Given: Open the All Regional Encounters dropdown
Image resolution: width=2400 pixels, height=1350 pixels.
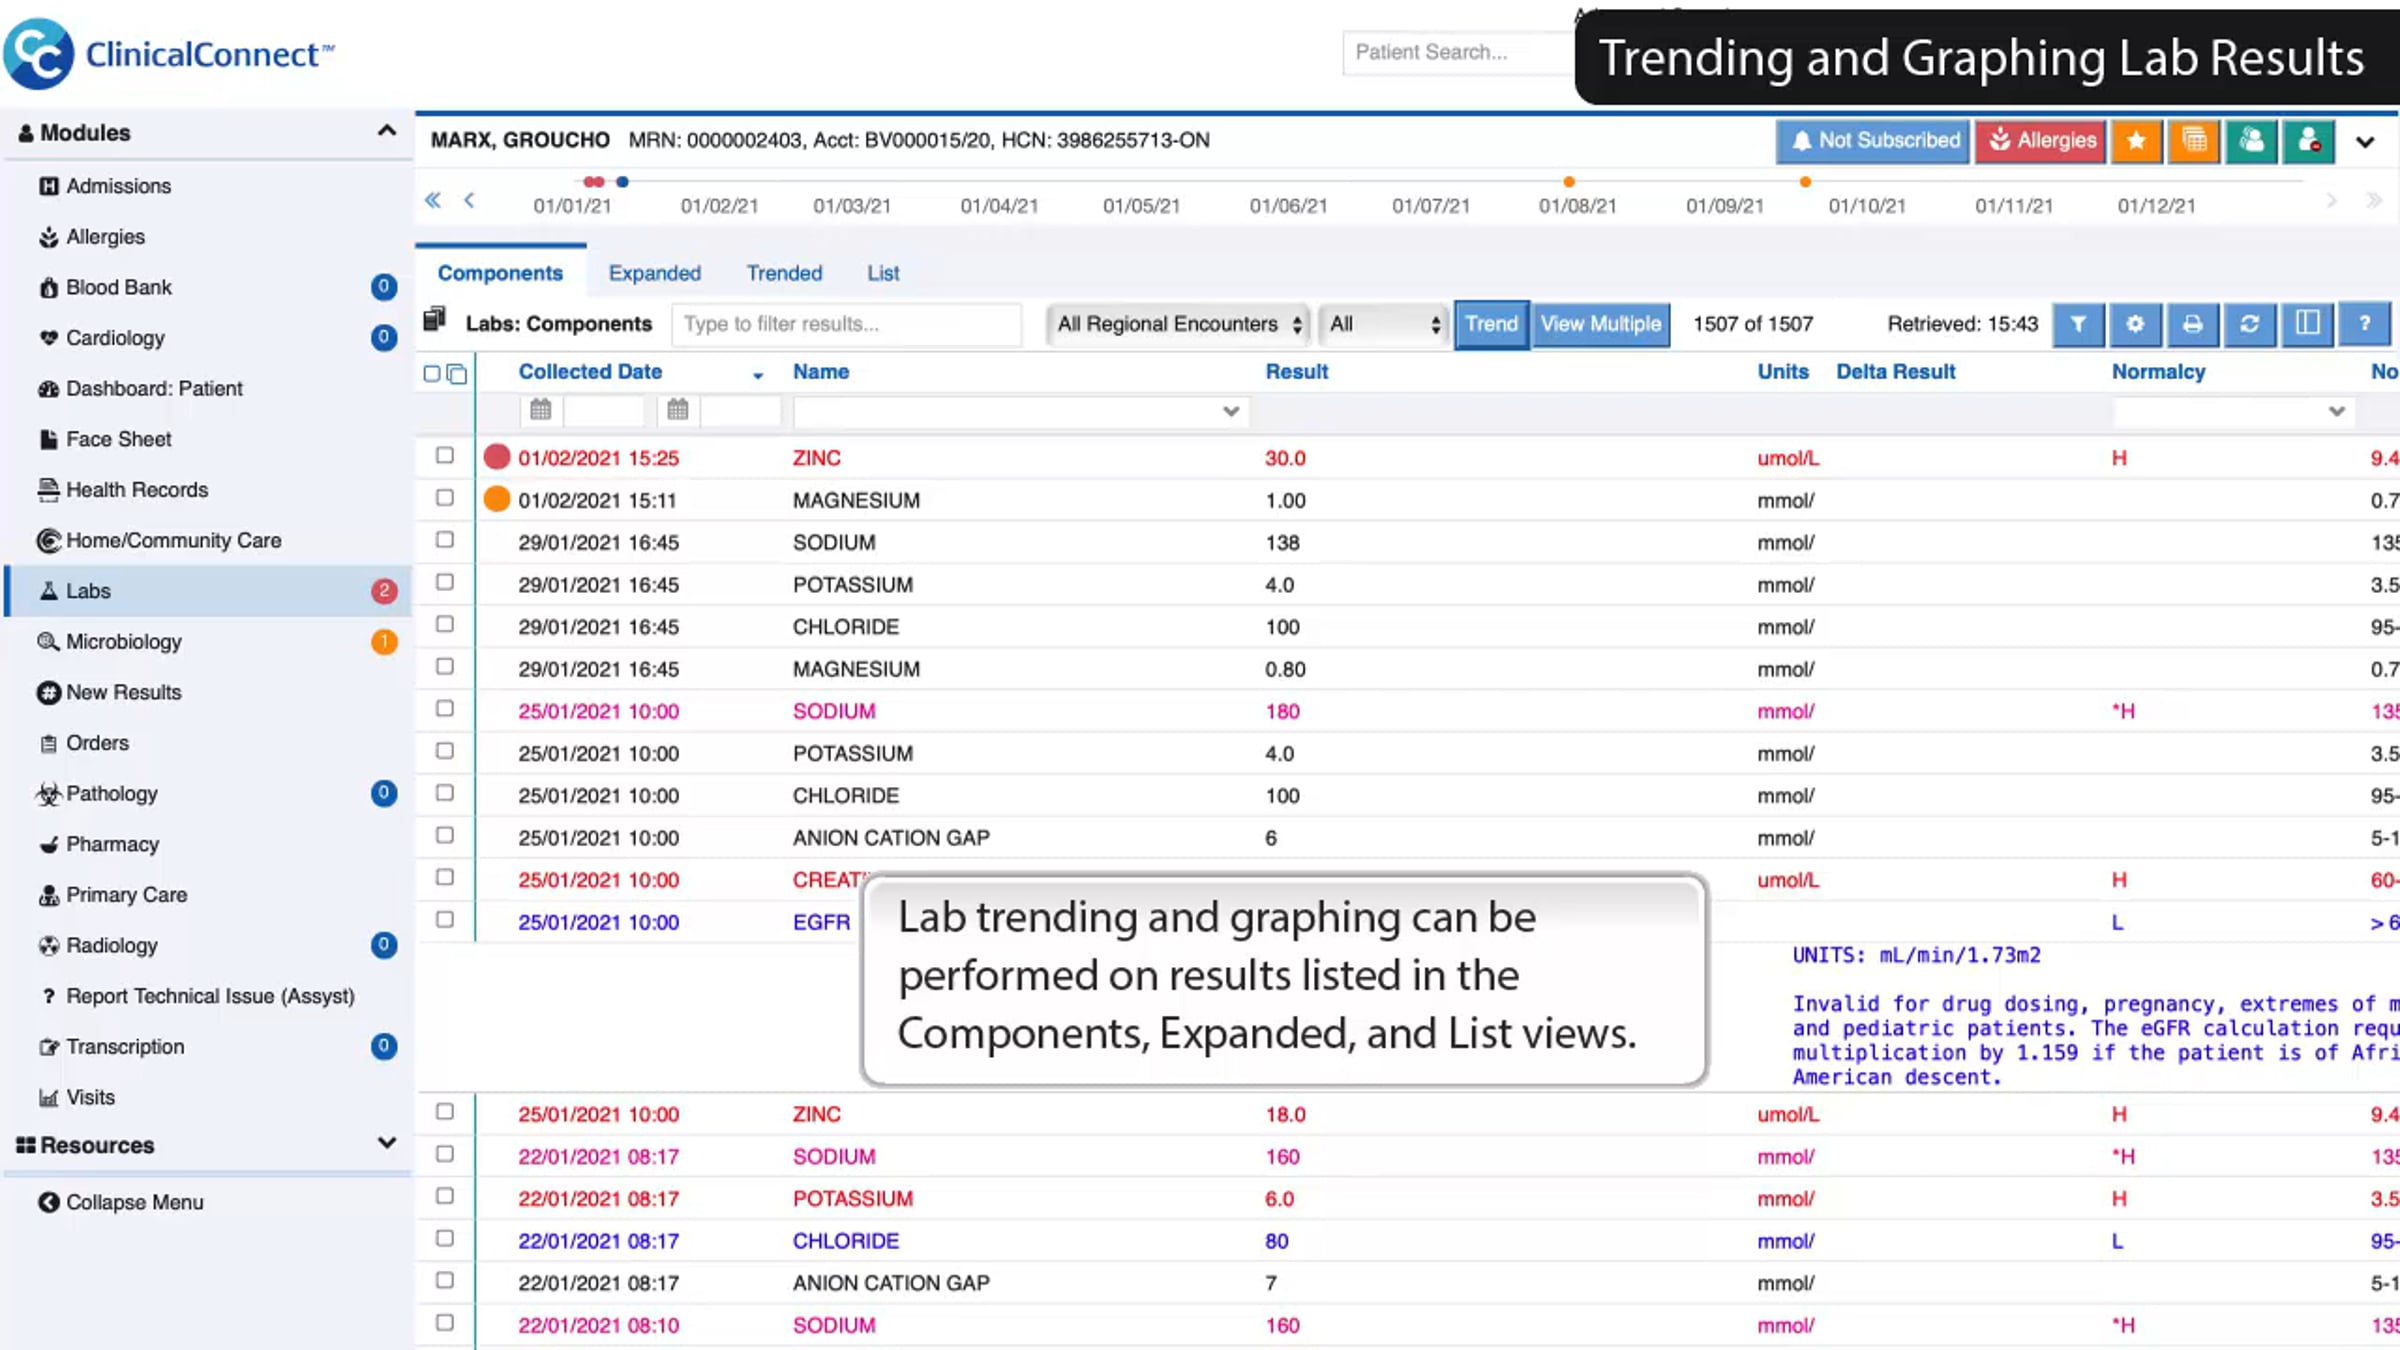Looking at the screenshot, I should coord(1178,324).
